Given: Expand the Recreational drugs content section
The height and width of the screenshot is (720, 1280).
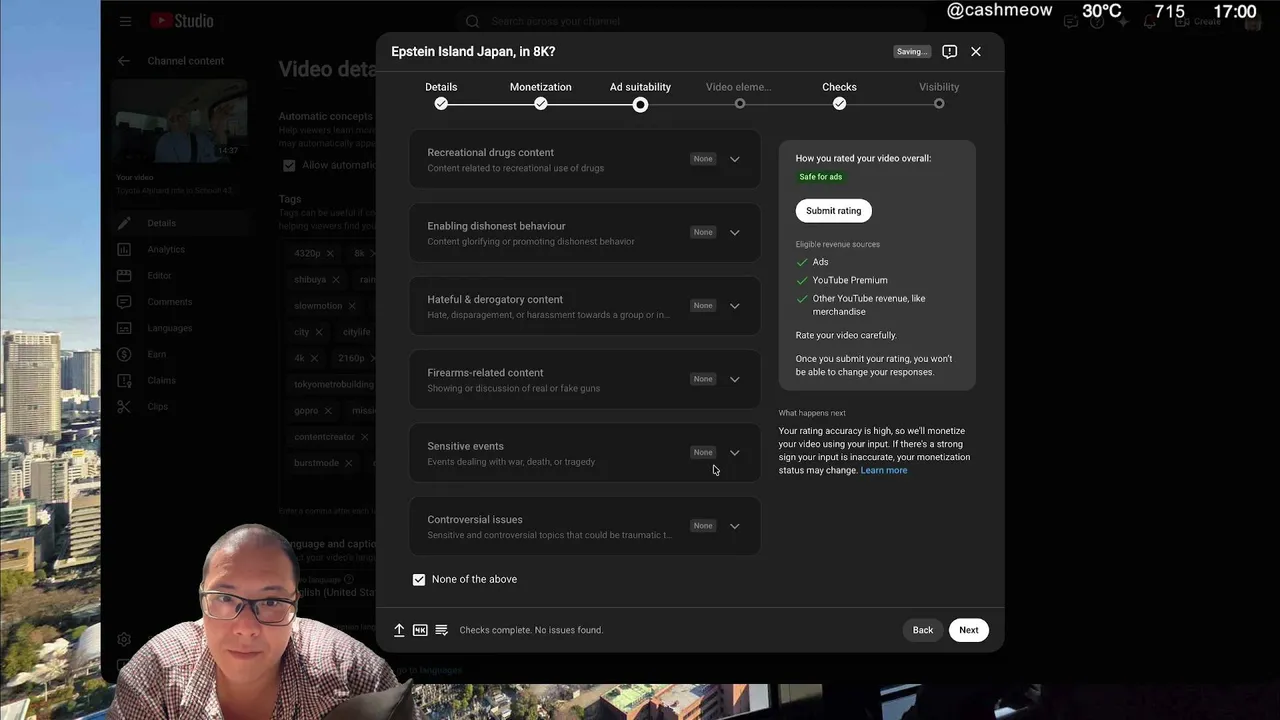Looking at the screenshot, I should [735, 159].
